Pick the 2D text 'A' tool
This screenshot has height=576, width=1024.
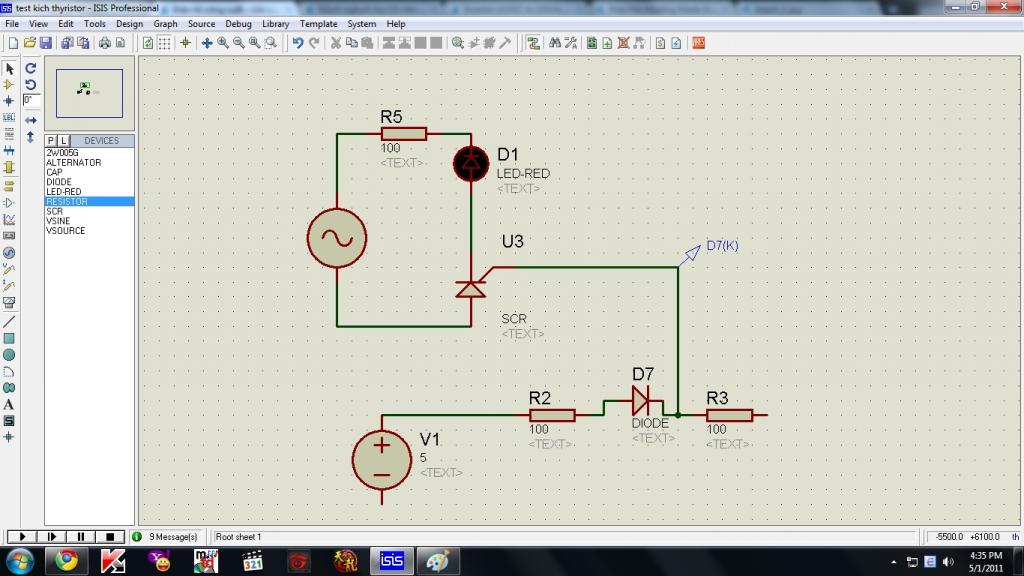(8, 405)
